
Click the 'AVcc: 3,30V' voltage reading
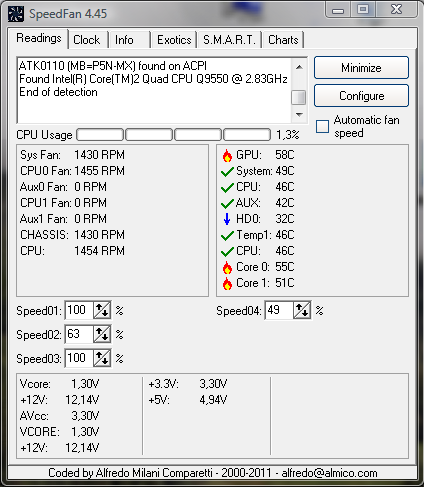point(59,416)
